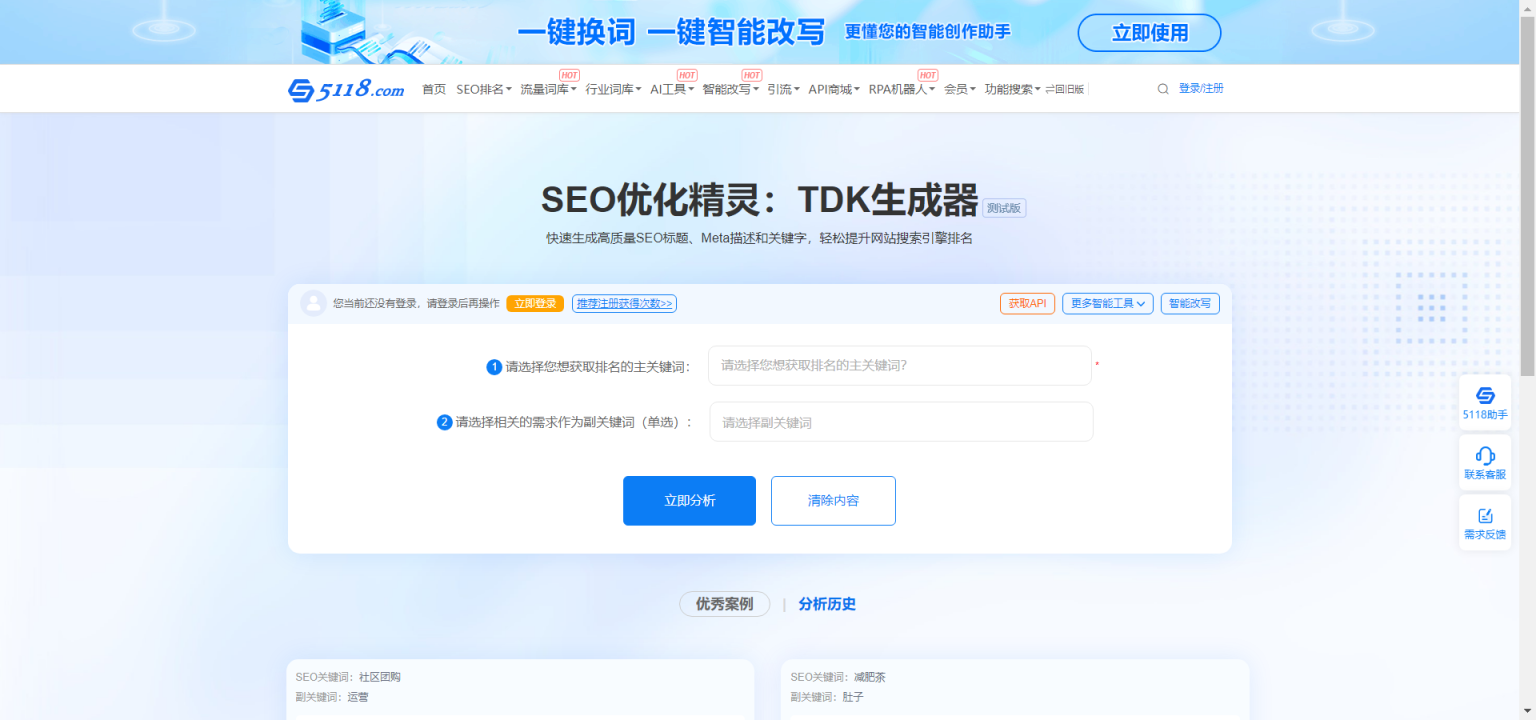The height and width of the screenshot is (720, 1536).
Task: Click the 5118助手 sidebar icon
Action: pos(1484,402)
